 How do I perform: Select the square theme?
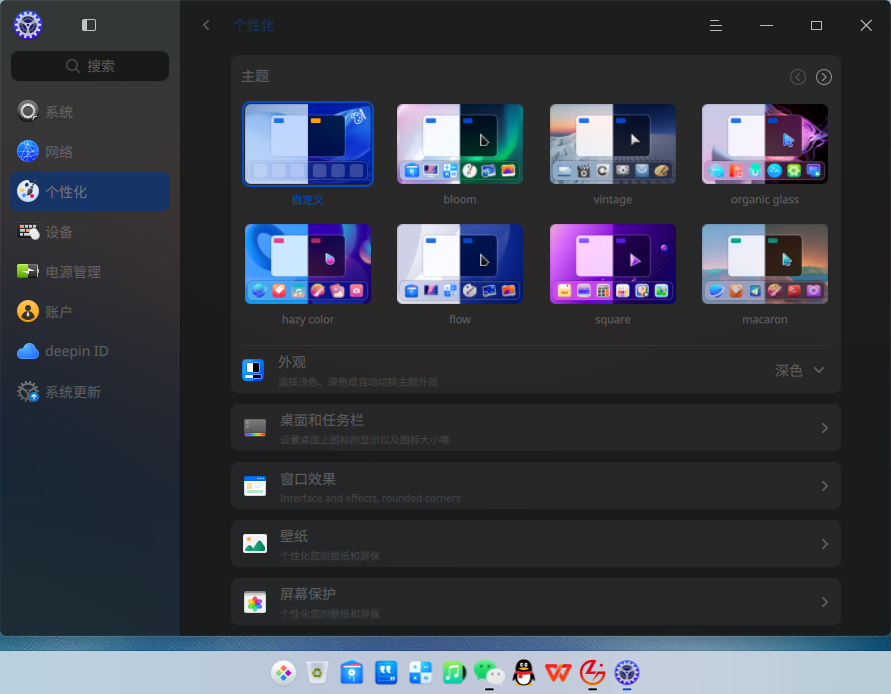click(613, 264)
